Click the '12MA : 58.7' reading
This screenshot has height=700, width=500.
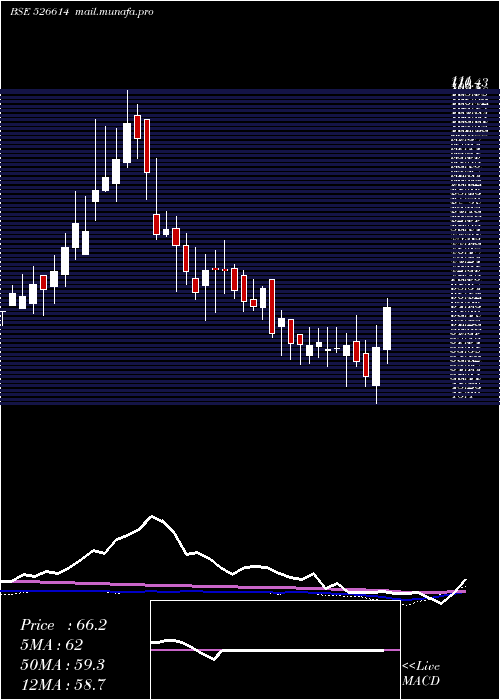(63, 684)
